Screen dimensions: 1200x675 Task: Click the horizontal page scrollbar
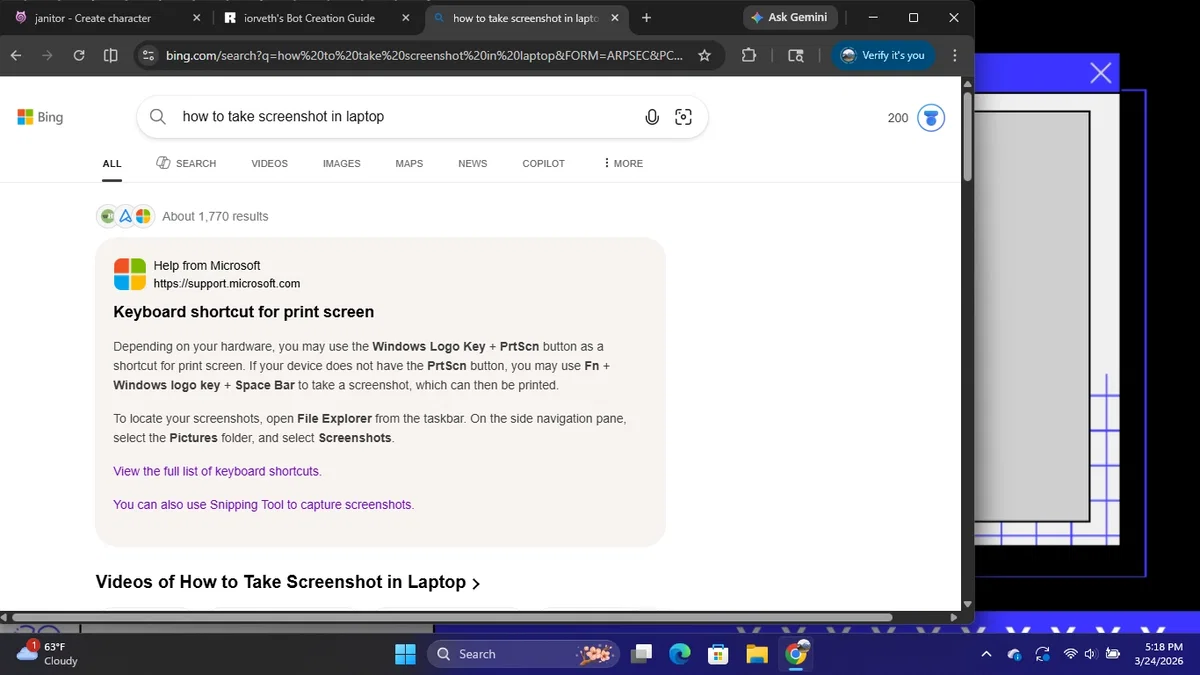click(x=452, y=617)
